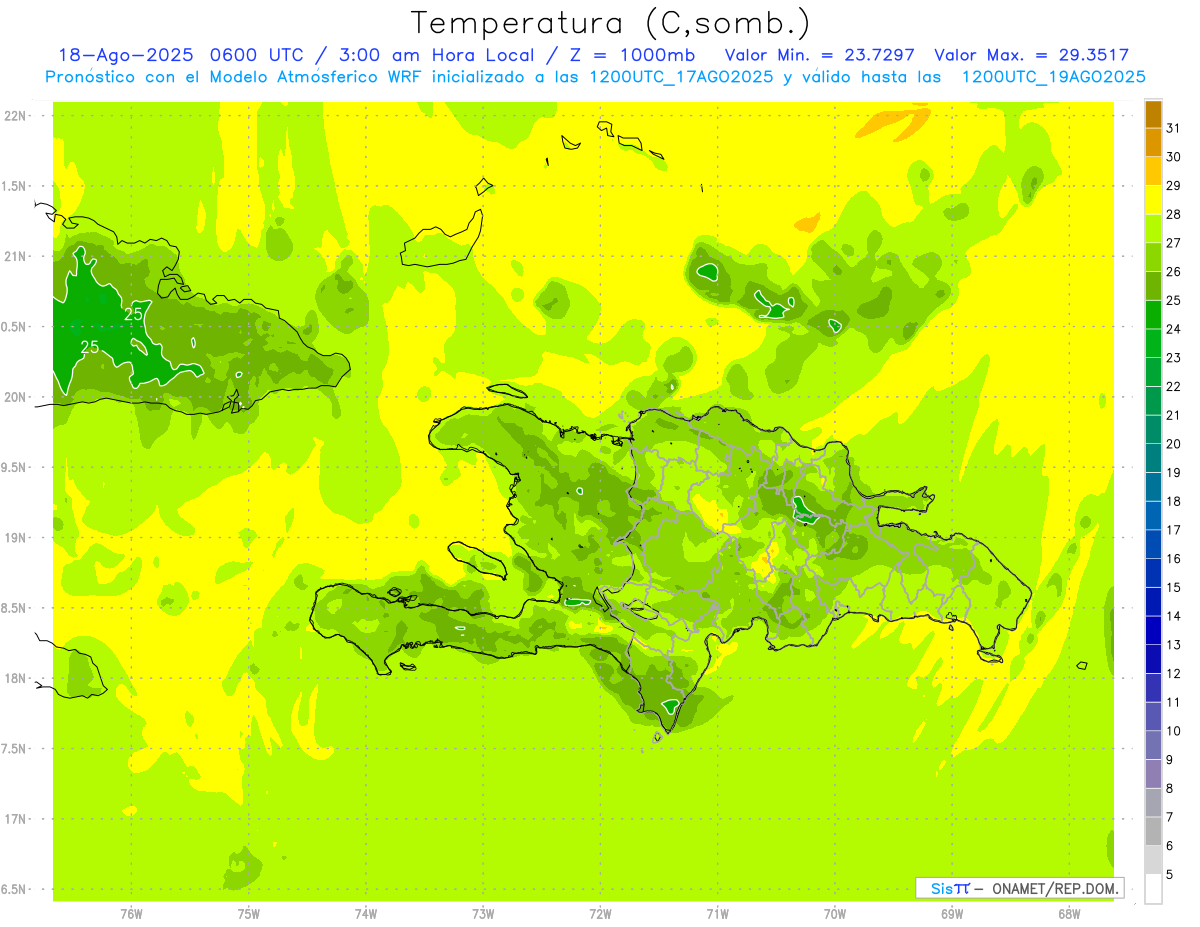This screenshot has height=927, width=1200.
Task: Pick the lime swatch between 27 and 28
Action: 1153,229
